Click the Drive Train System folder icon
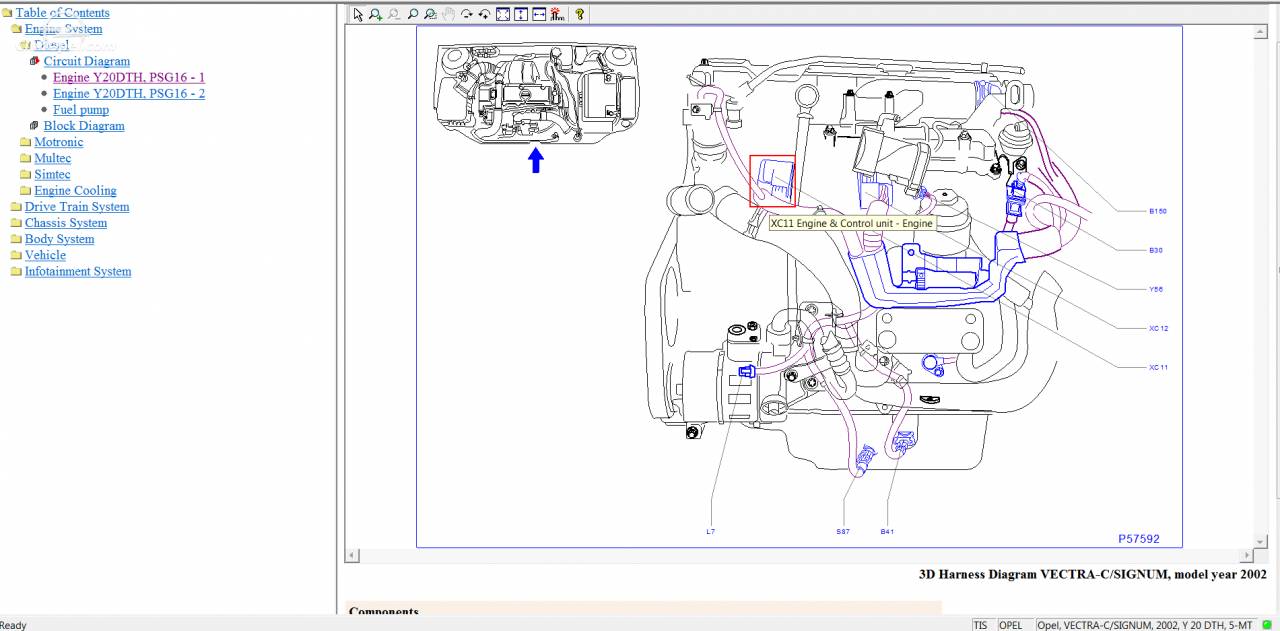The width and height of the screenshot is (1280, 631). coord(17,207)
